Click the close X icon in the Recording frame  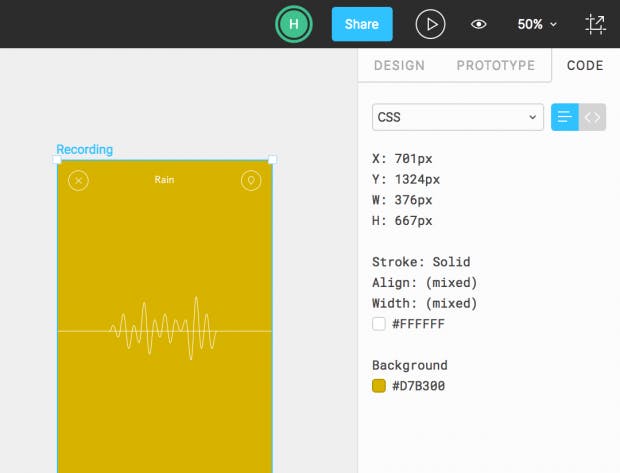[78, 181]
